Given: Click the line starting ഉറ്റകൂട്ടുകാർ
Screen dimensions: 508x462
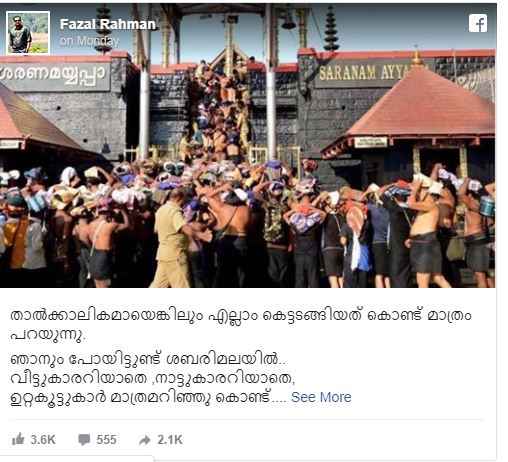Looking at the screenshot, I should [x=148, y=397].
